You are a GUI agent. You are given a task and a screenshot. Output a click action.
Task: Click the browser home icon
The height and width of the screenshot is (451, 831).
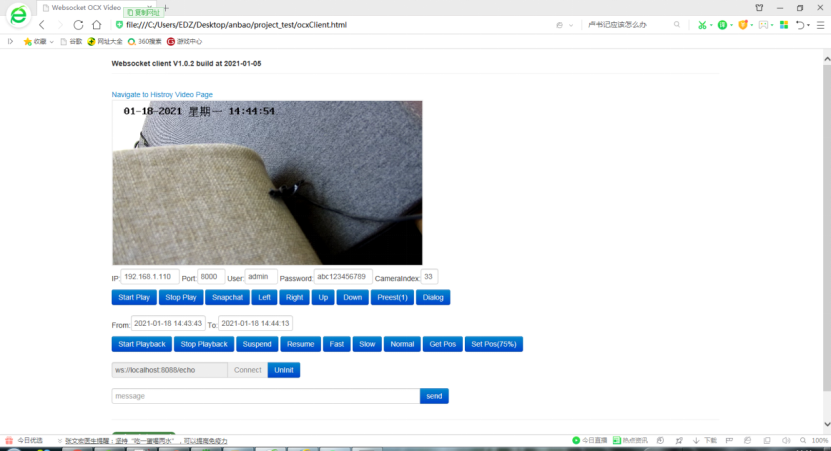pos(96,25)
